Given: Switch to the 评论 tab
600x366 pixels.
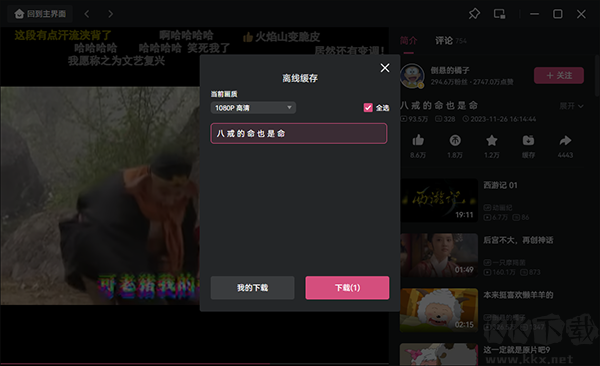Looking at the screenshot, I should (x=444, y=41).
